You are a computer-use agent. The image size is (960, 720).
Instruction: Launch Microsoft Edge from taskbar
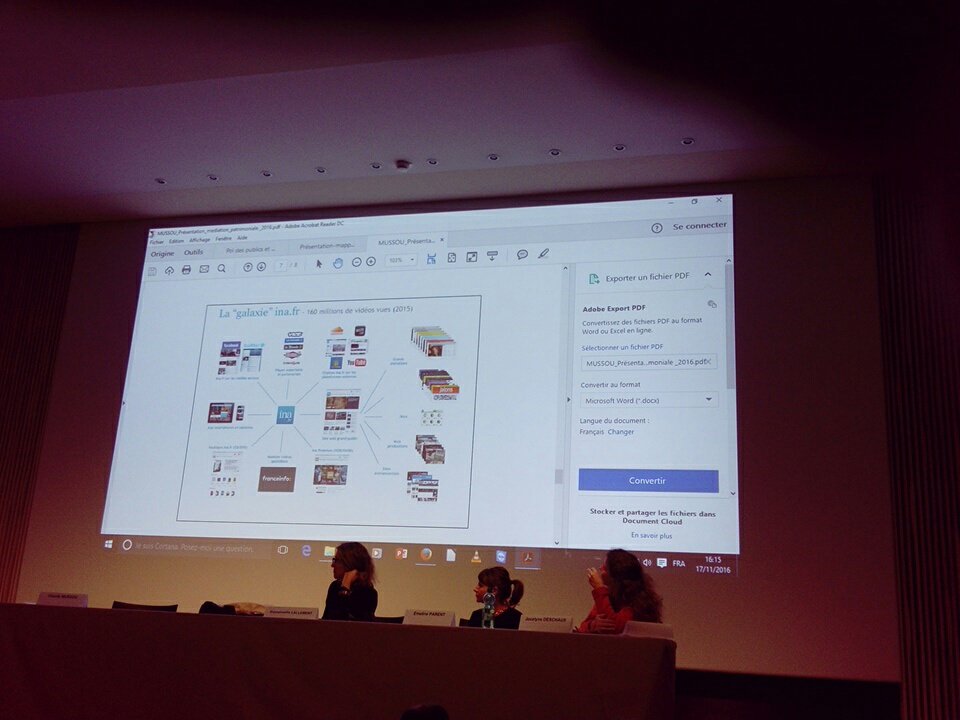[306, 550]
